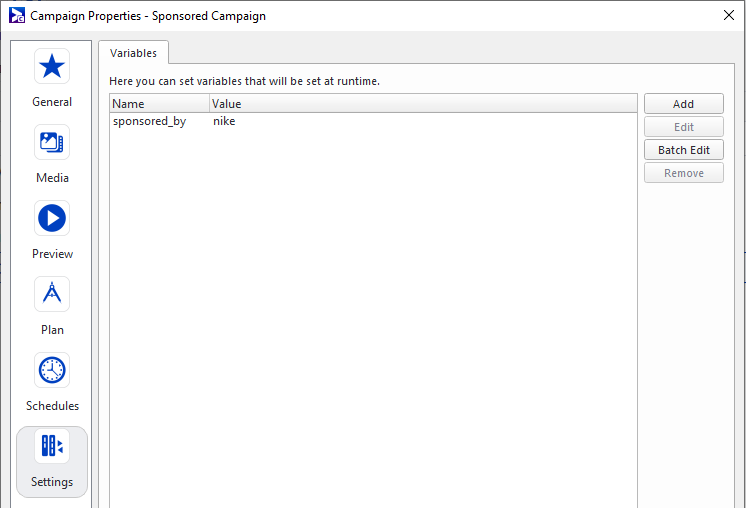This screenshot has width=746, height=508.
Task: Open Batch Edit for variables
Action: (x=684, y=150)
